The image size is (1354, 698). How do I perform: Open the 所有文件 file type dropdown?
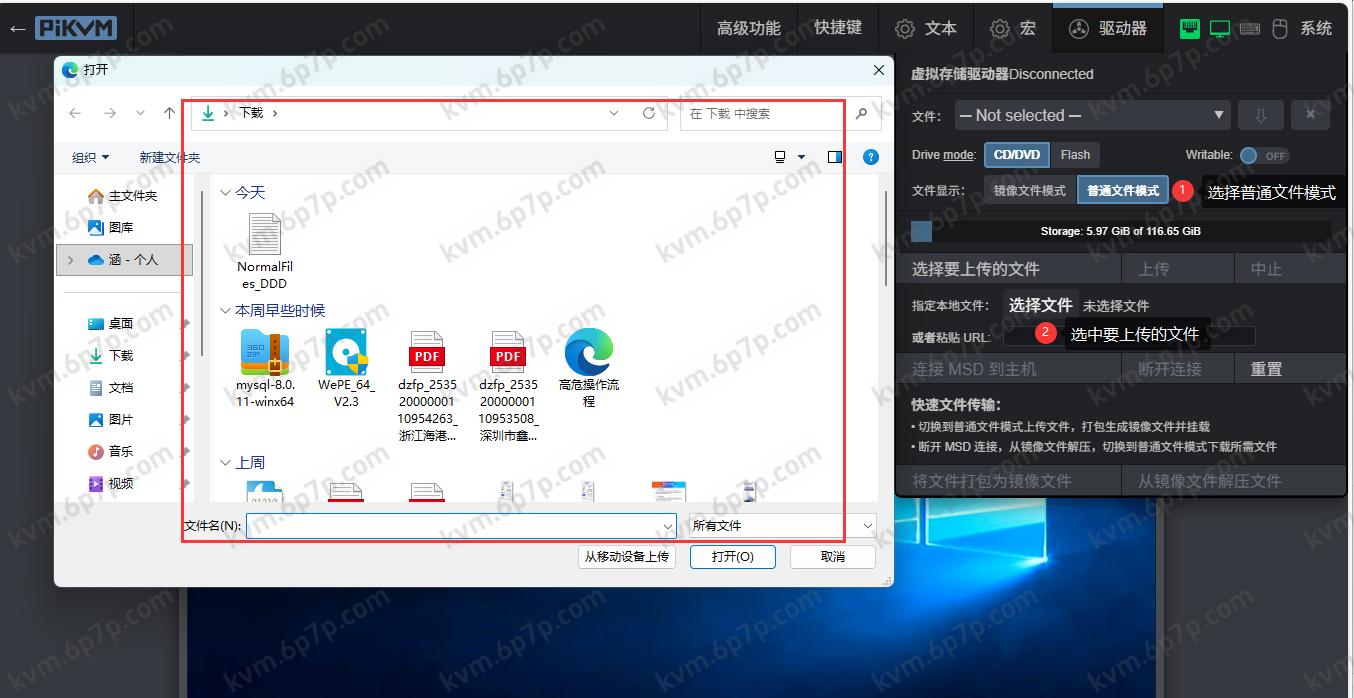coord(782,525)
